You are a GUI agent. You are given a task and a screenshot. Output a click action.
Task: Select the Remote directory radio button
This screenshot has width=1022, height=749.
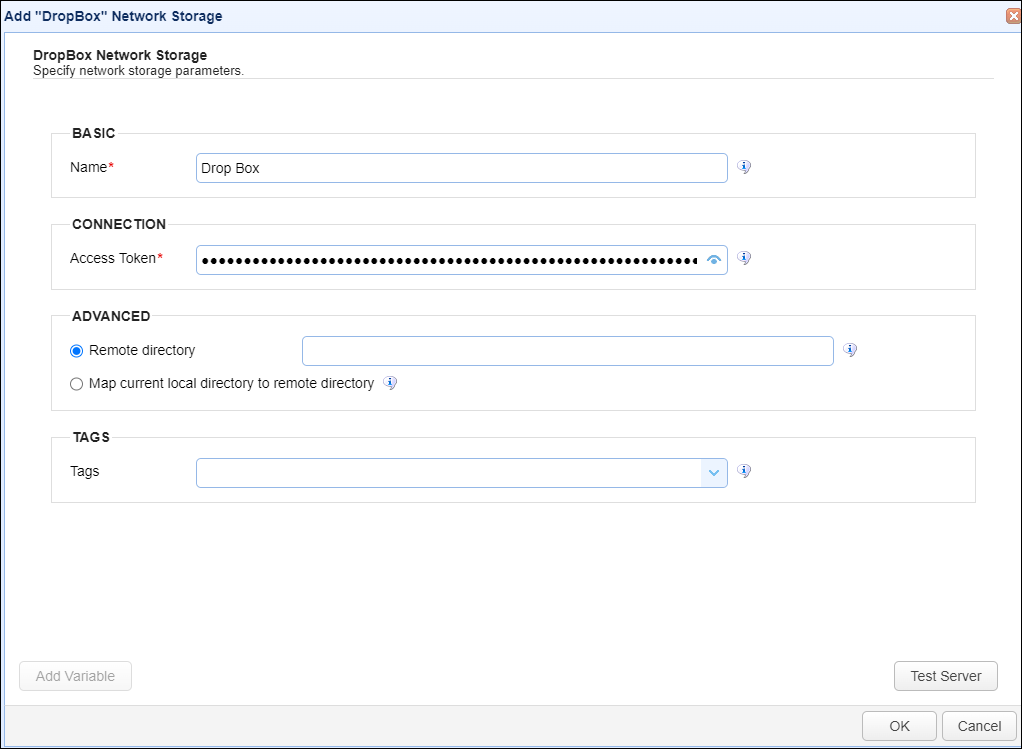tap(77, 351)
